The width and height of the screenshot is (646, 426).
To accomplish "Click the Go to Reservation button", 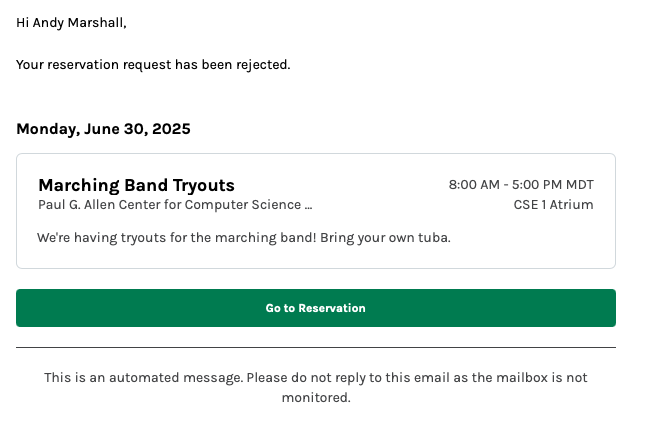I will pyautogui.click(x=315, y=308).
